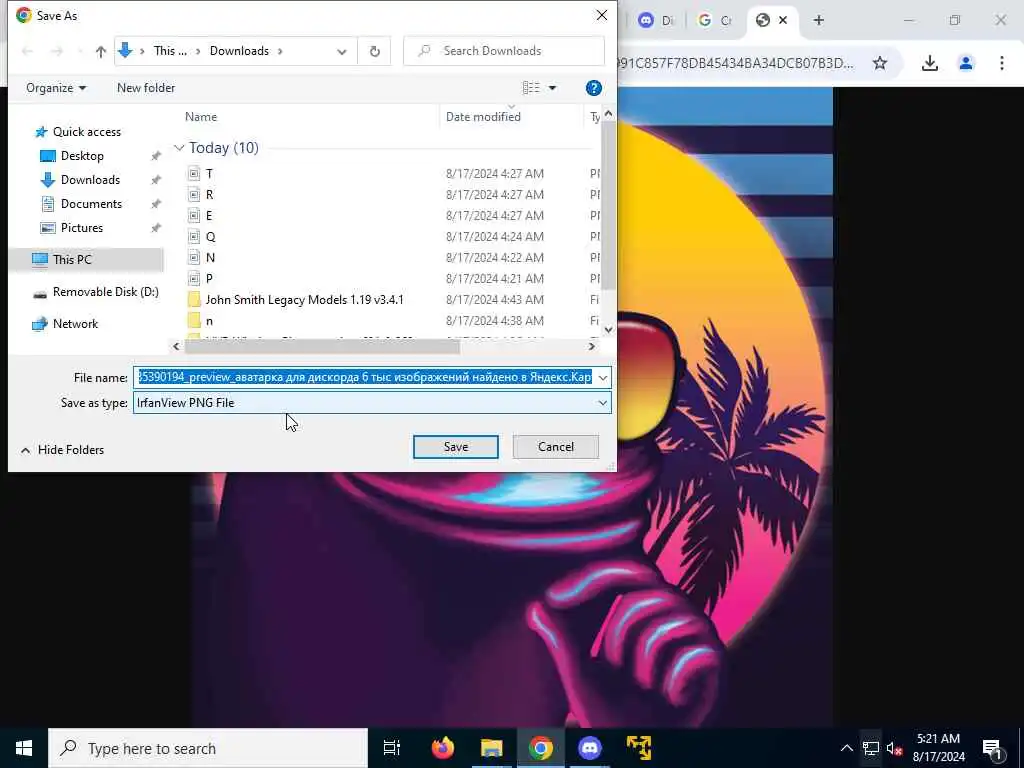Select This PC in the navigation pane
This screenshot has width=1024, height=768.
coord(72,259)
